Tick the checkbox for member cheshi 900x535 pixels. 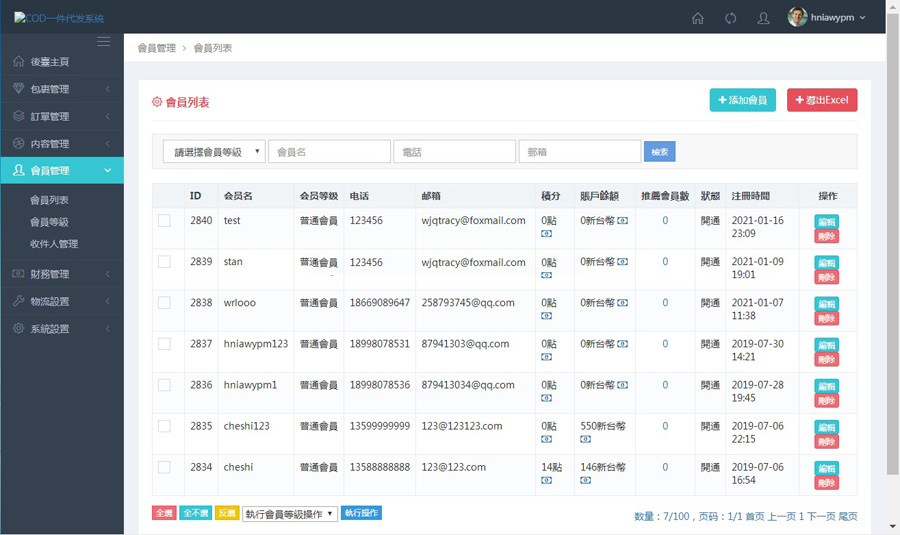(x=164, y=467)
